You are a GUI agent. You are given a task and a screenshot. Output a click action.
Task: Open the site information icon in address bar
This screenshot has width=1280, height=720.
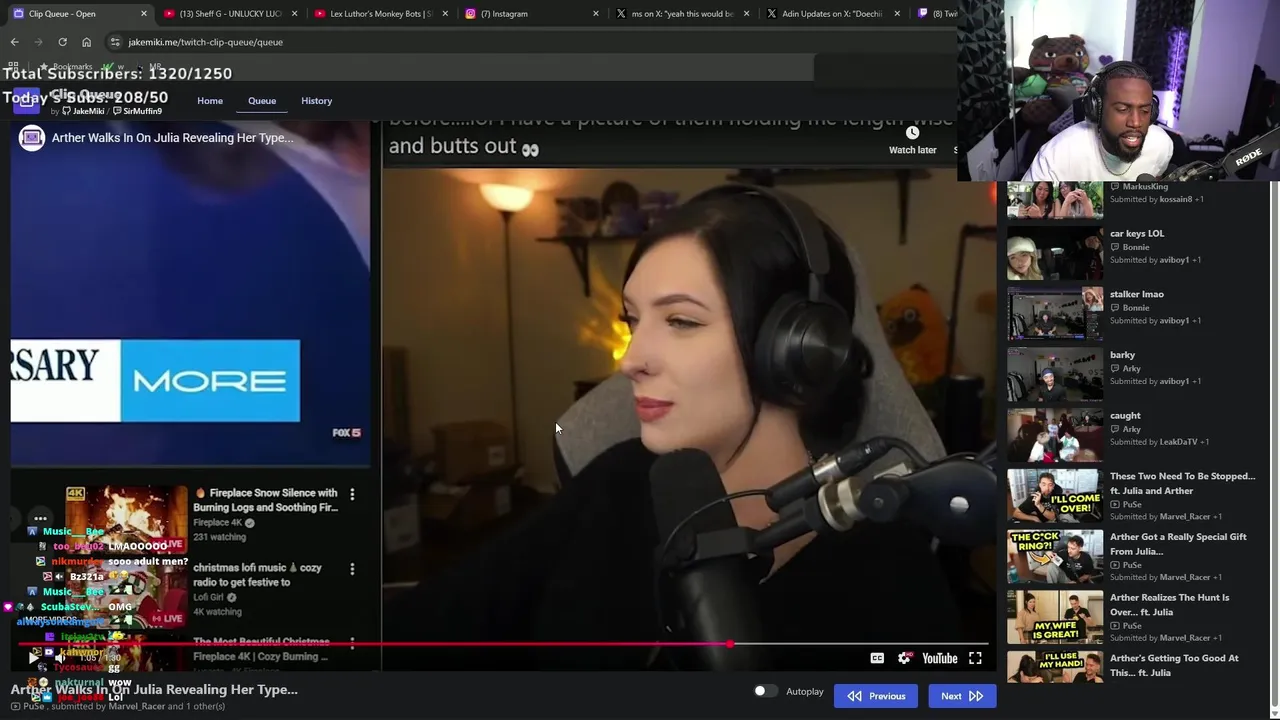pos(115,42)
